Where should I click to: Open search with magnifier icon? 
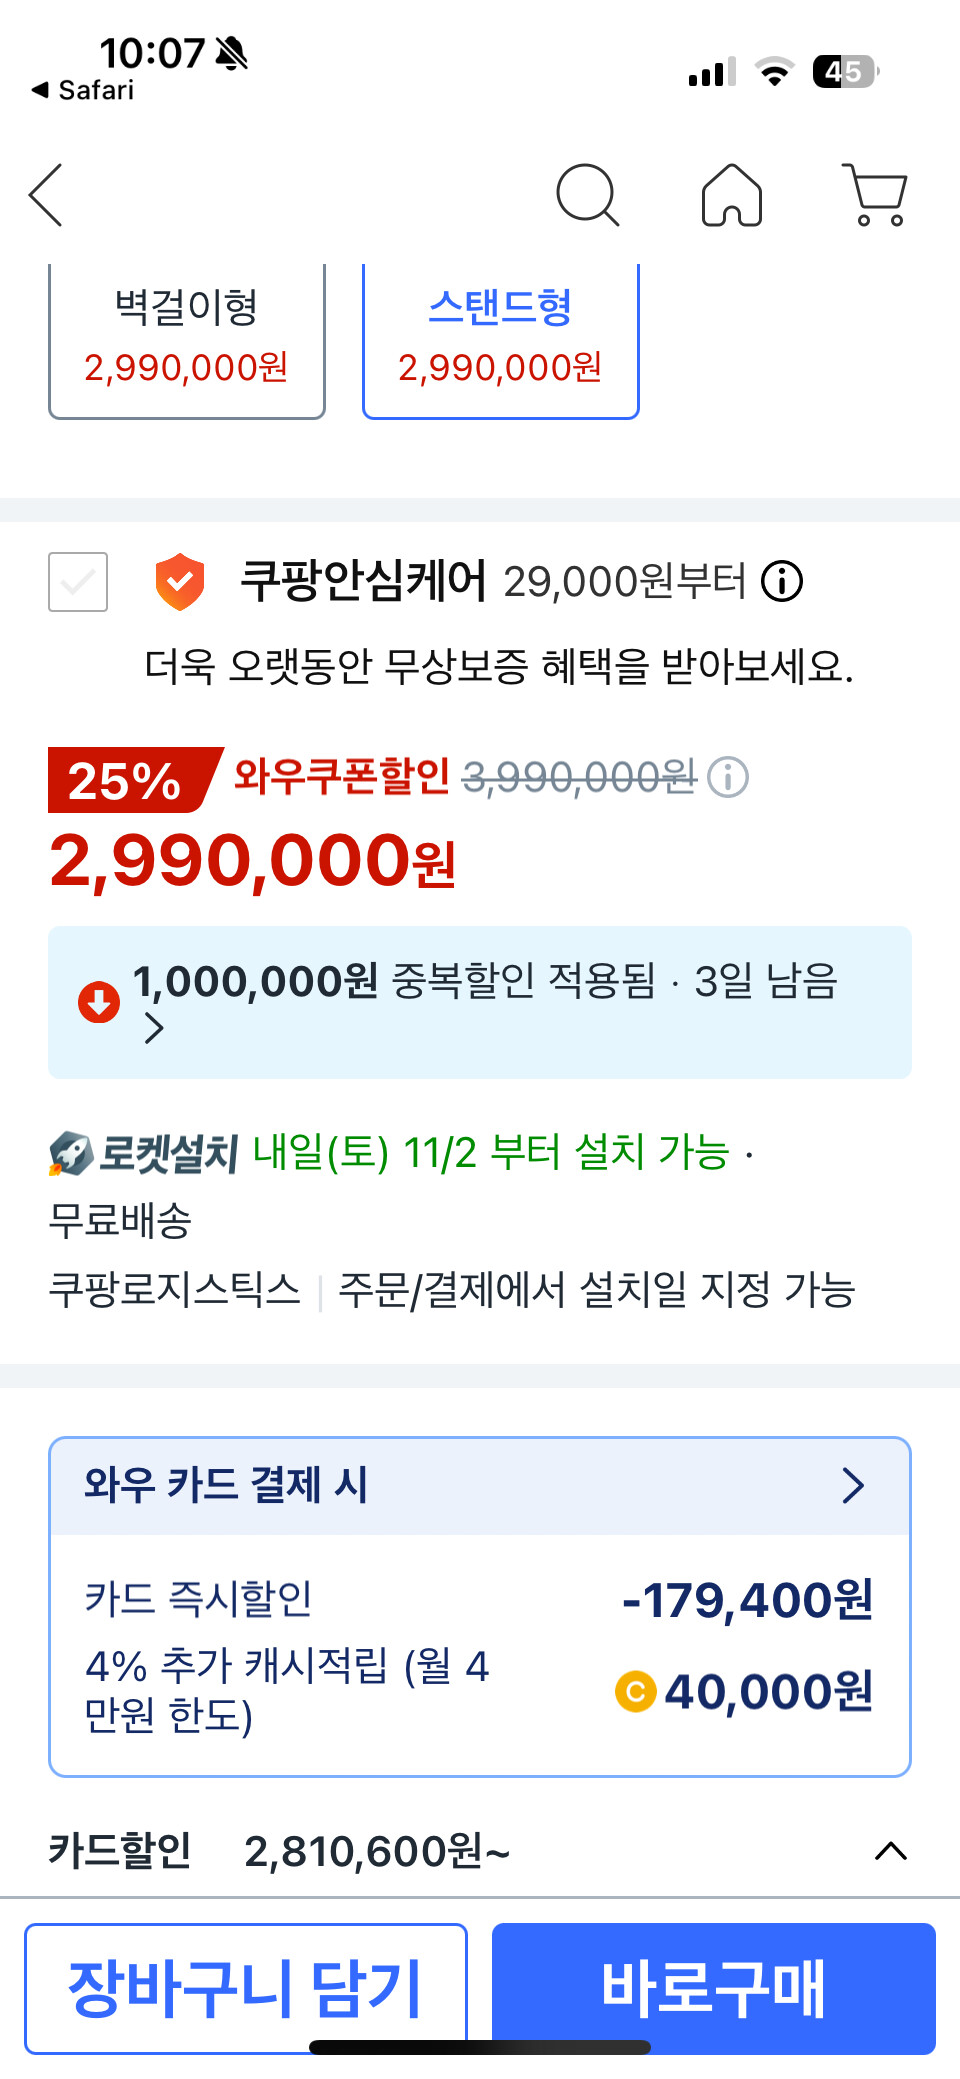587,195
